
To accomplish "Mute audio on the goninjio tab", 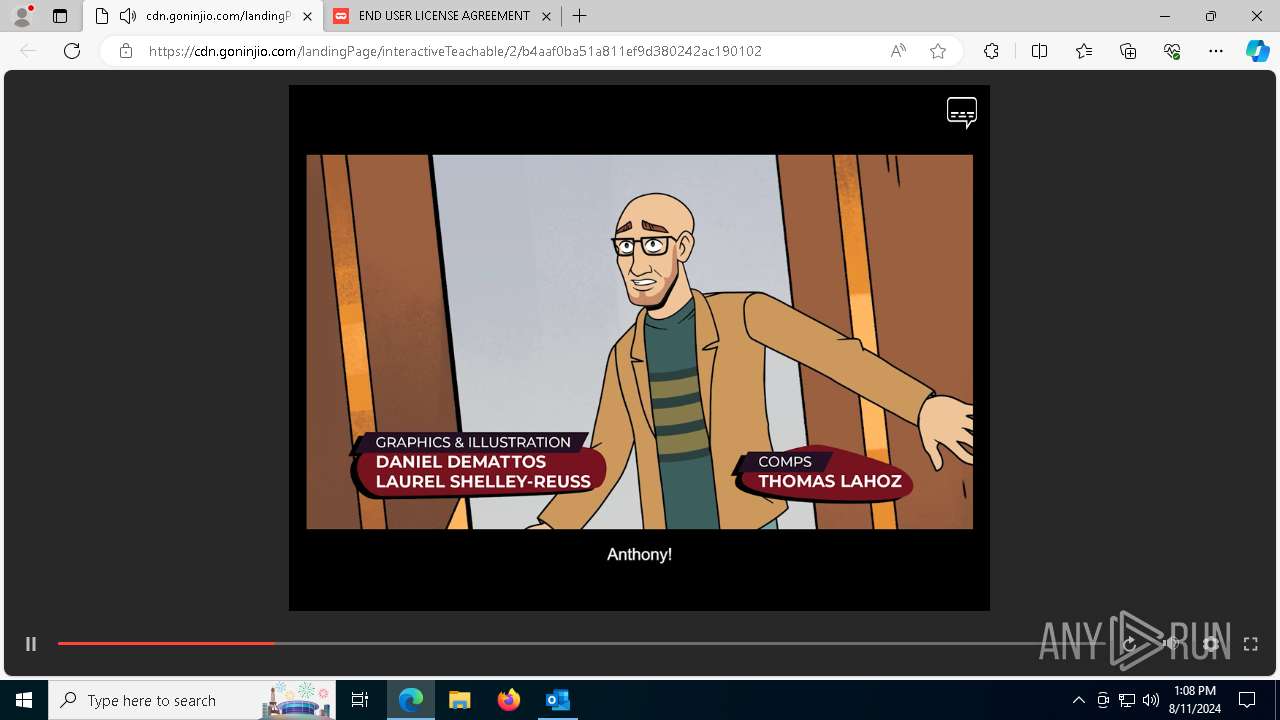I will pos(128,16).
